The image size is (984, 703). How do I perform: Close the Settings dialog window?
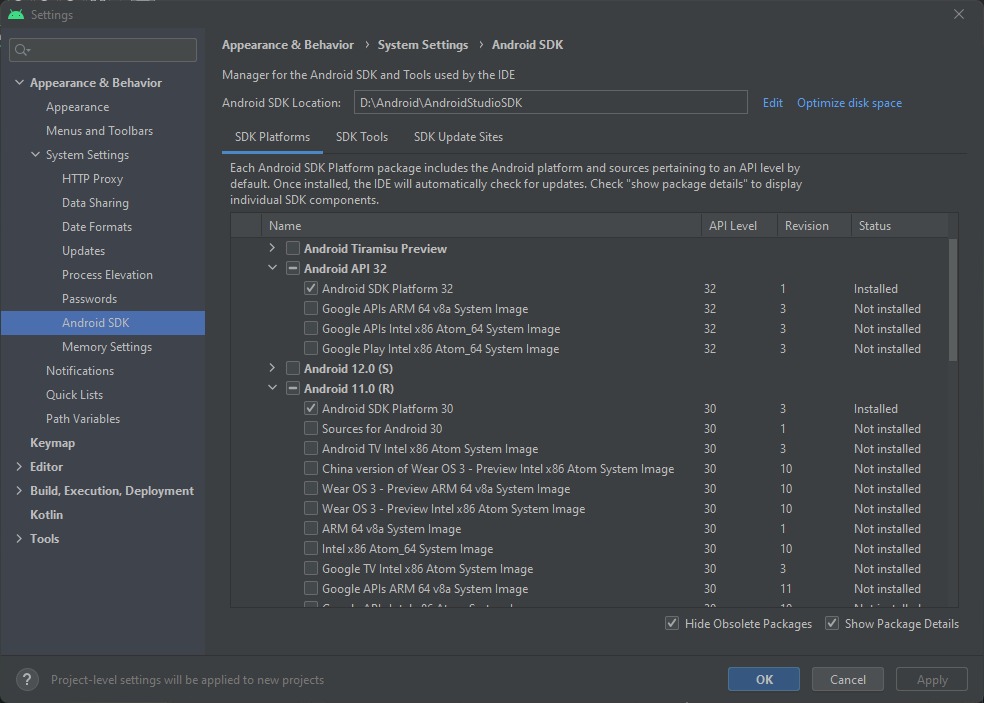tap(958, 15)
